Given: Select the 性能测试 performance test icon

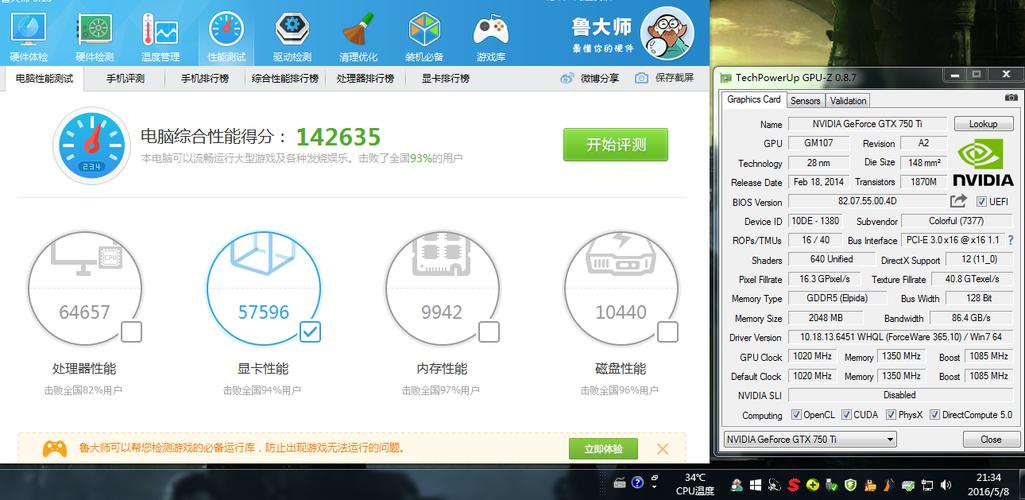Looking at the screenshot, I should tap(226, 30).
